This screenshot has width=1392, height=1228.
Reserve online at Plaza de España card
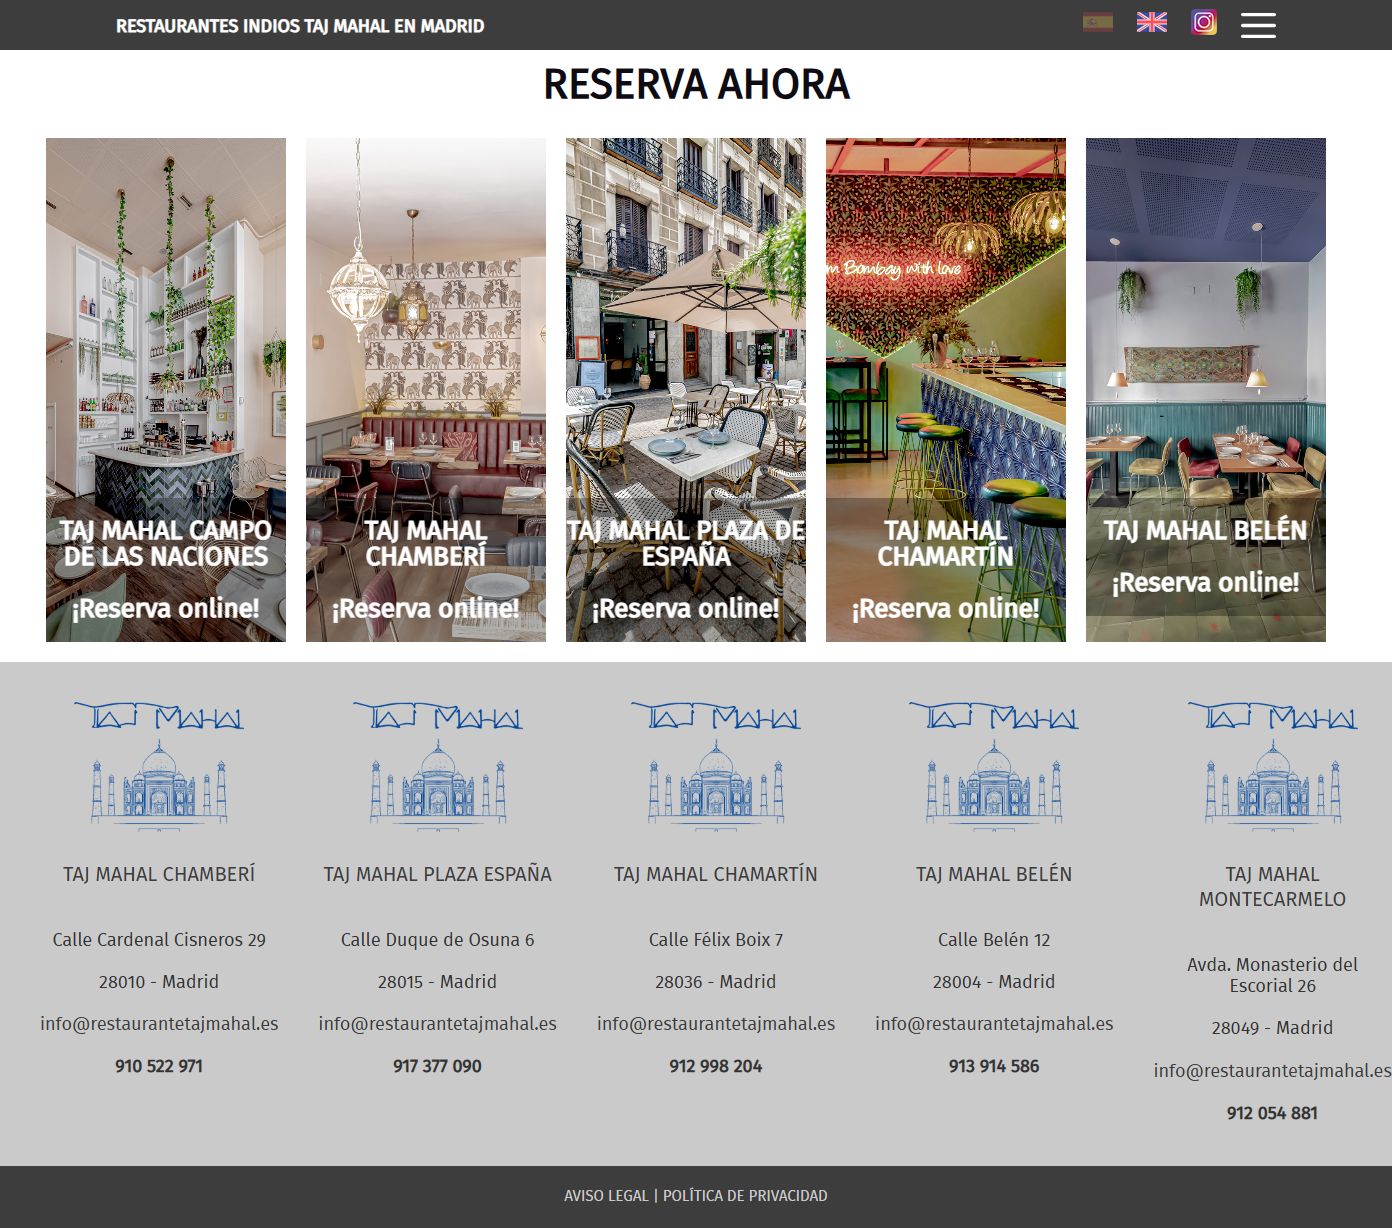pyautogui.click(x=686, y=608)
